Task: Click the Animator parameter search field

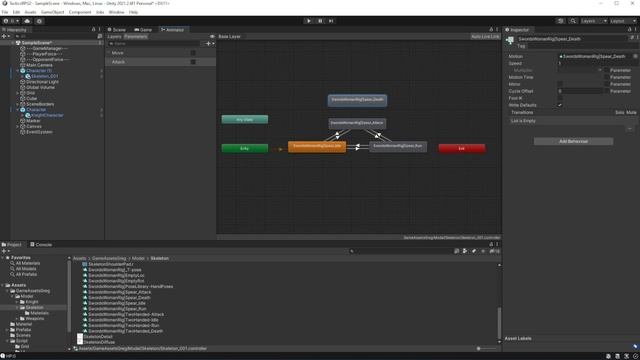Action: pos(154,44)
